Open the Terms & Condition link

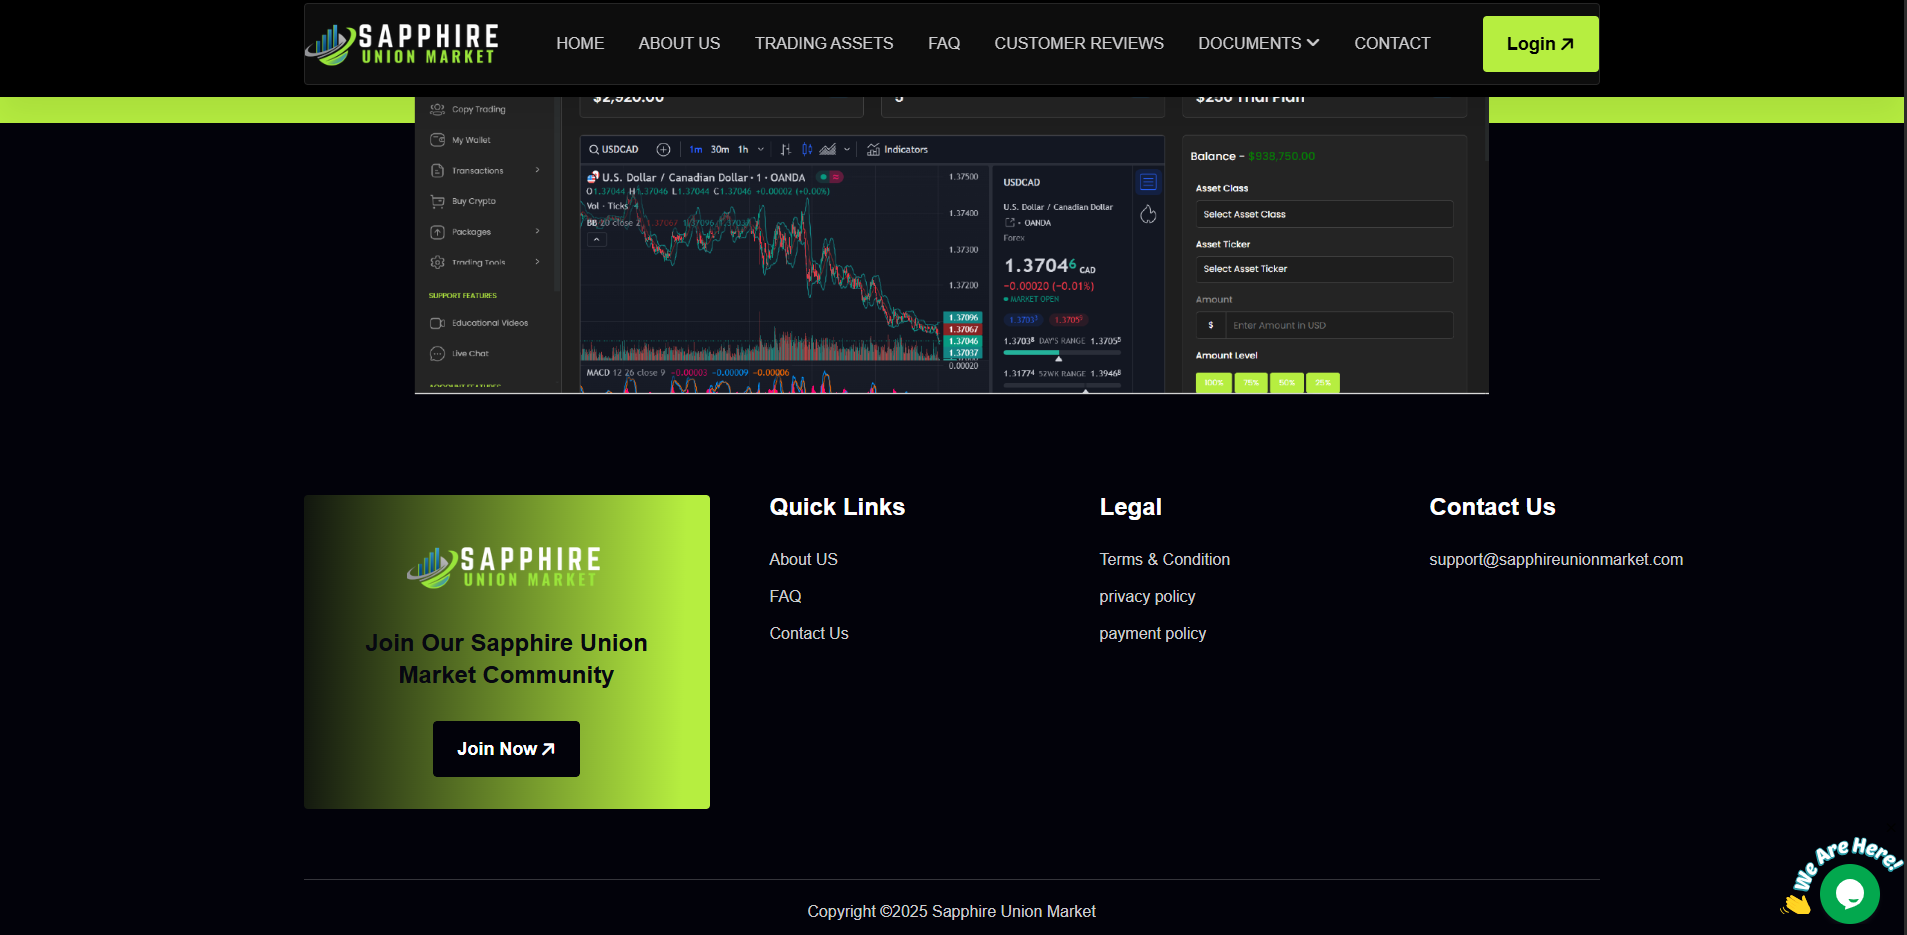pos(1164,559)
